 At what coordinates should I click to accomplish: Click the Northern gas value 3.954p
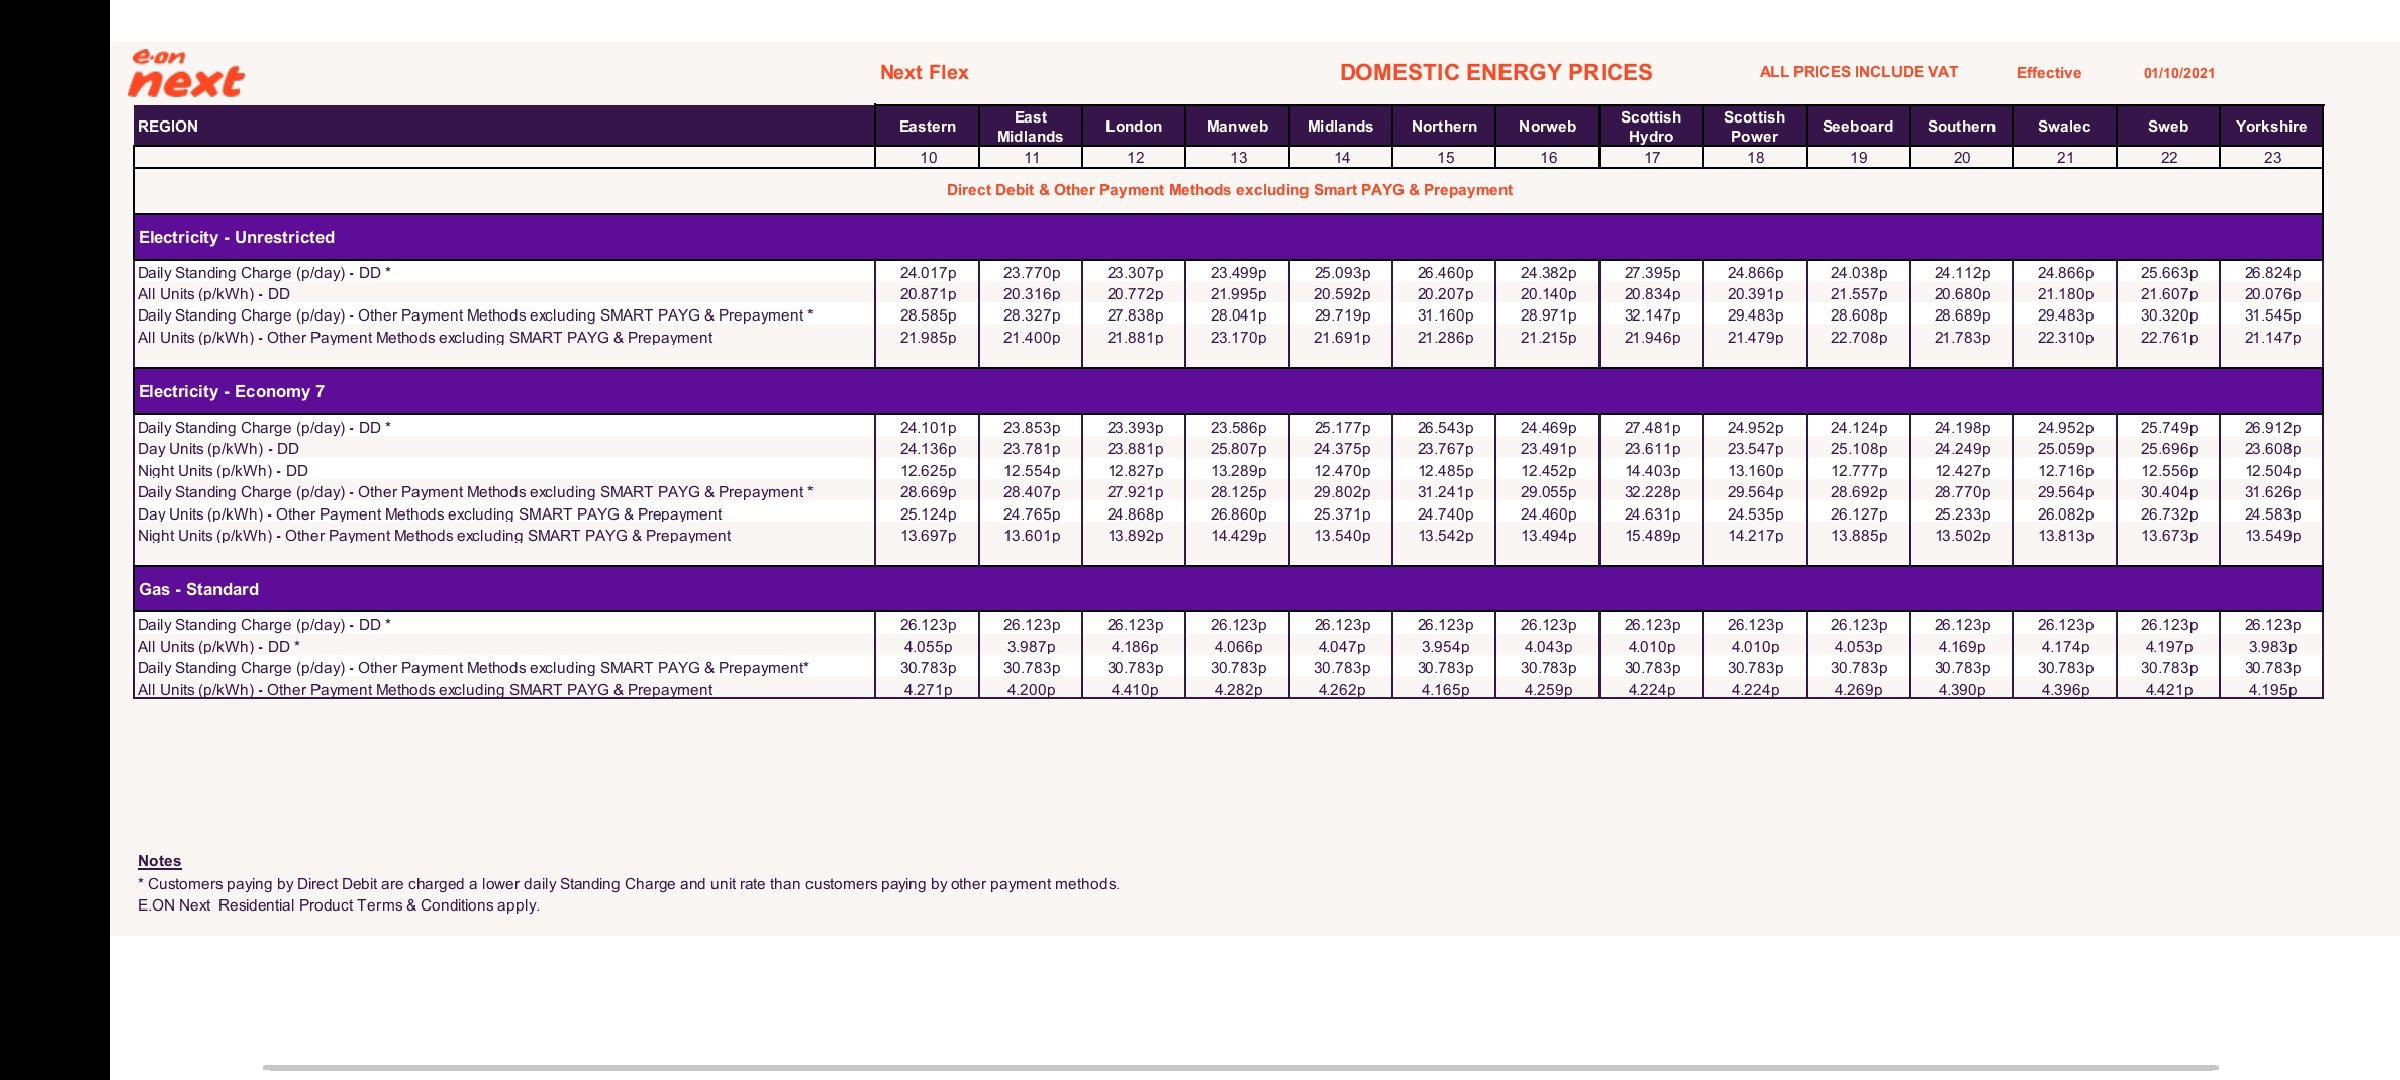pos(1445,647)
